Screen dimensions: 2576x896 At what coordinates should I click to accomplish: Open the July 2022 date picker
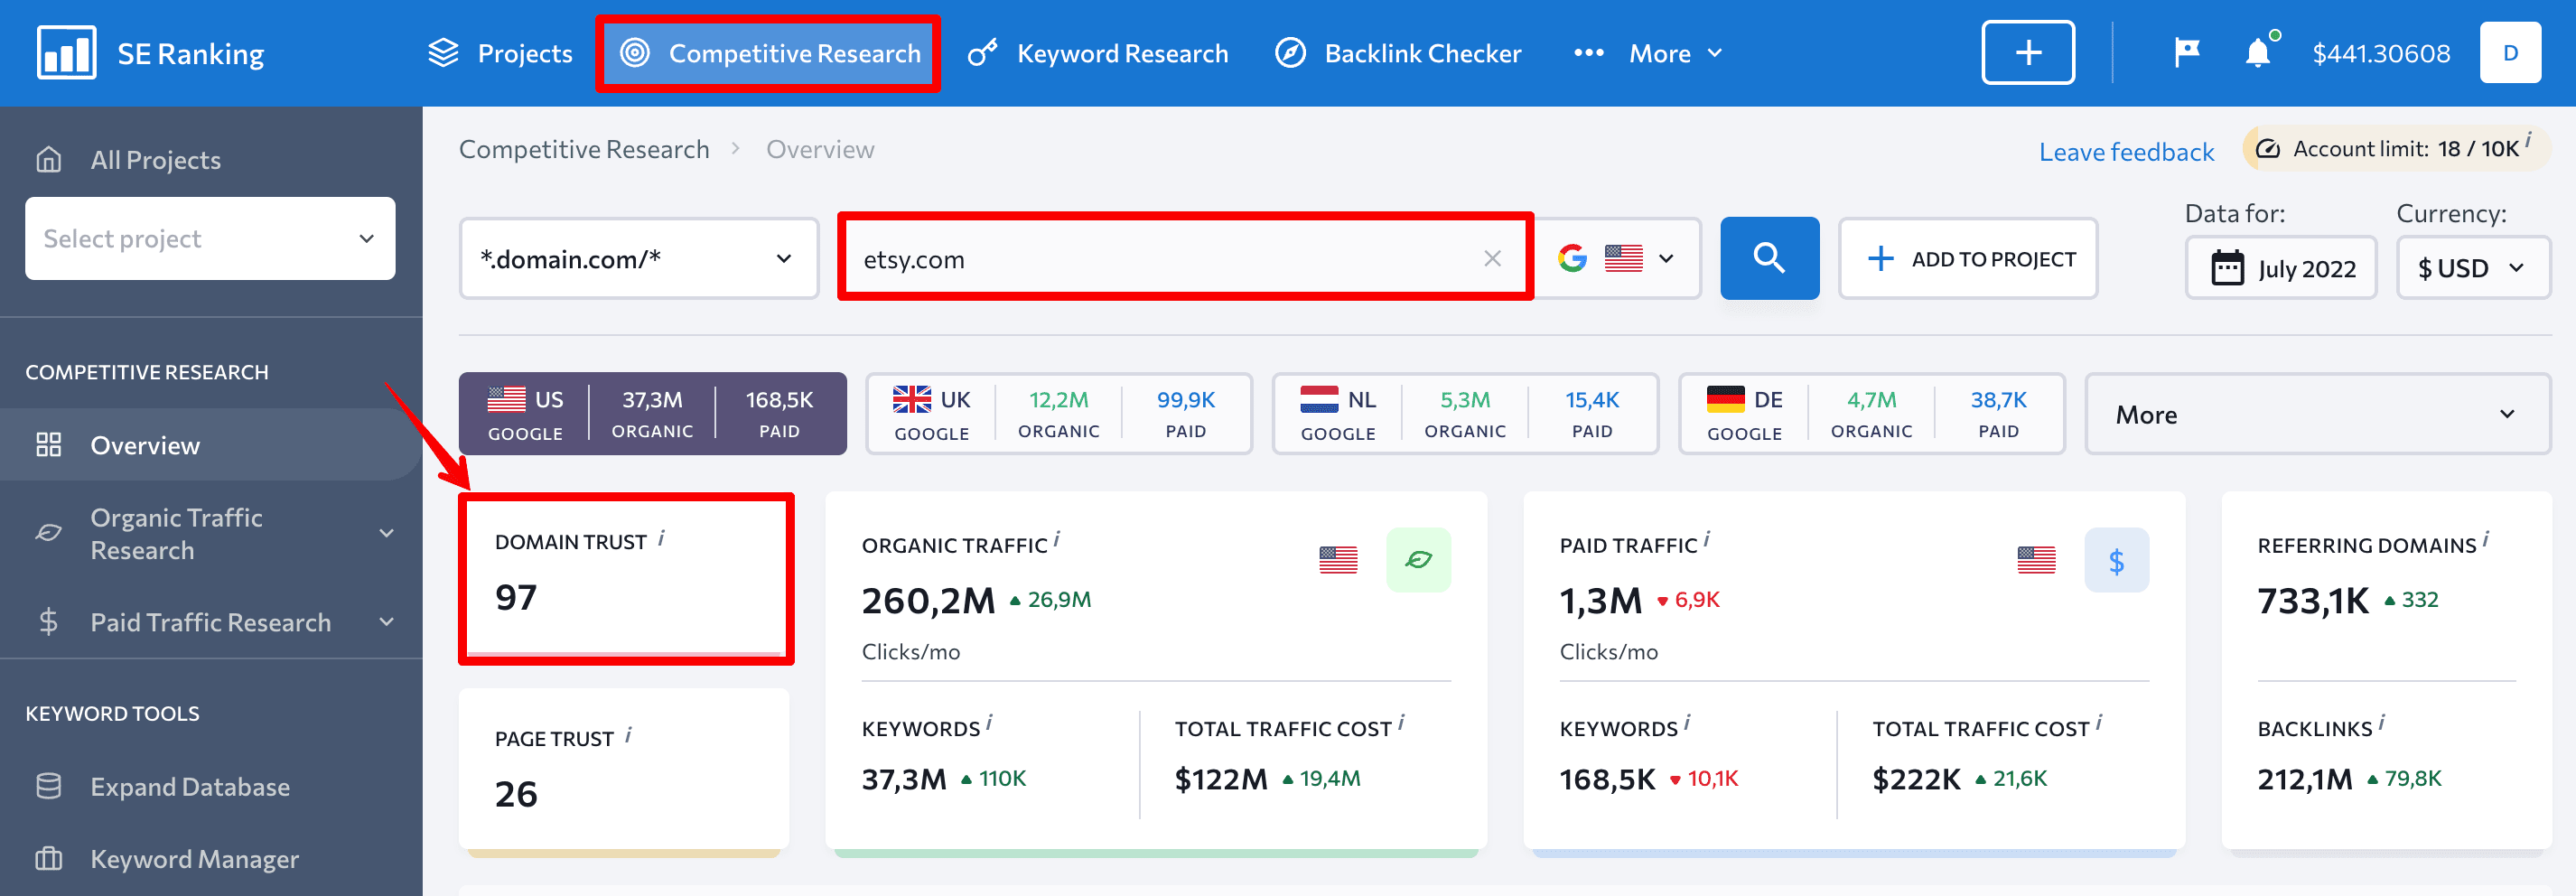pyautogui.click(x=2281, y=268)
